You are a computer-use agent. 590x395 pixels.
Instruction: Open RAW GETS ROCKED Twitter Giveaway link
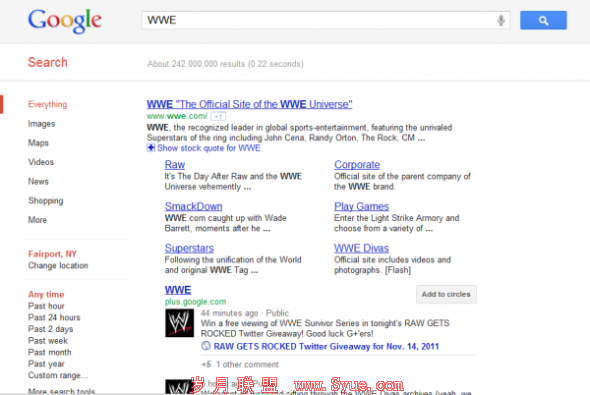click(x=326, y=346)
